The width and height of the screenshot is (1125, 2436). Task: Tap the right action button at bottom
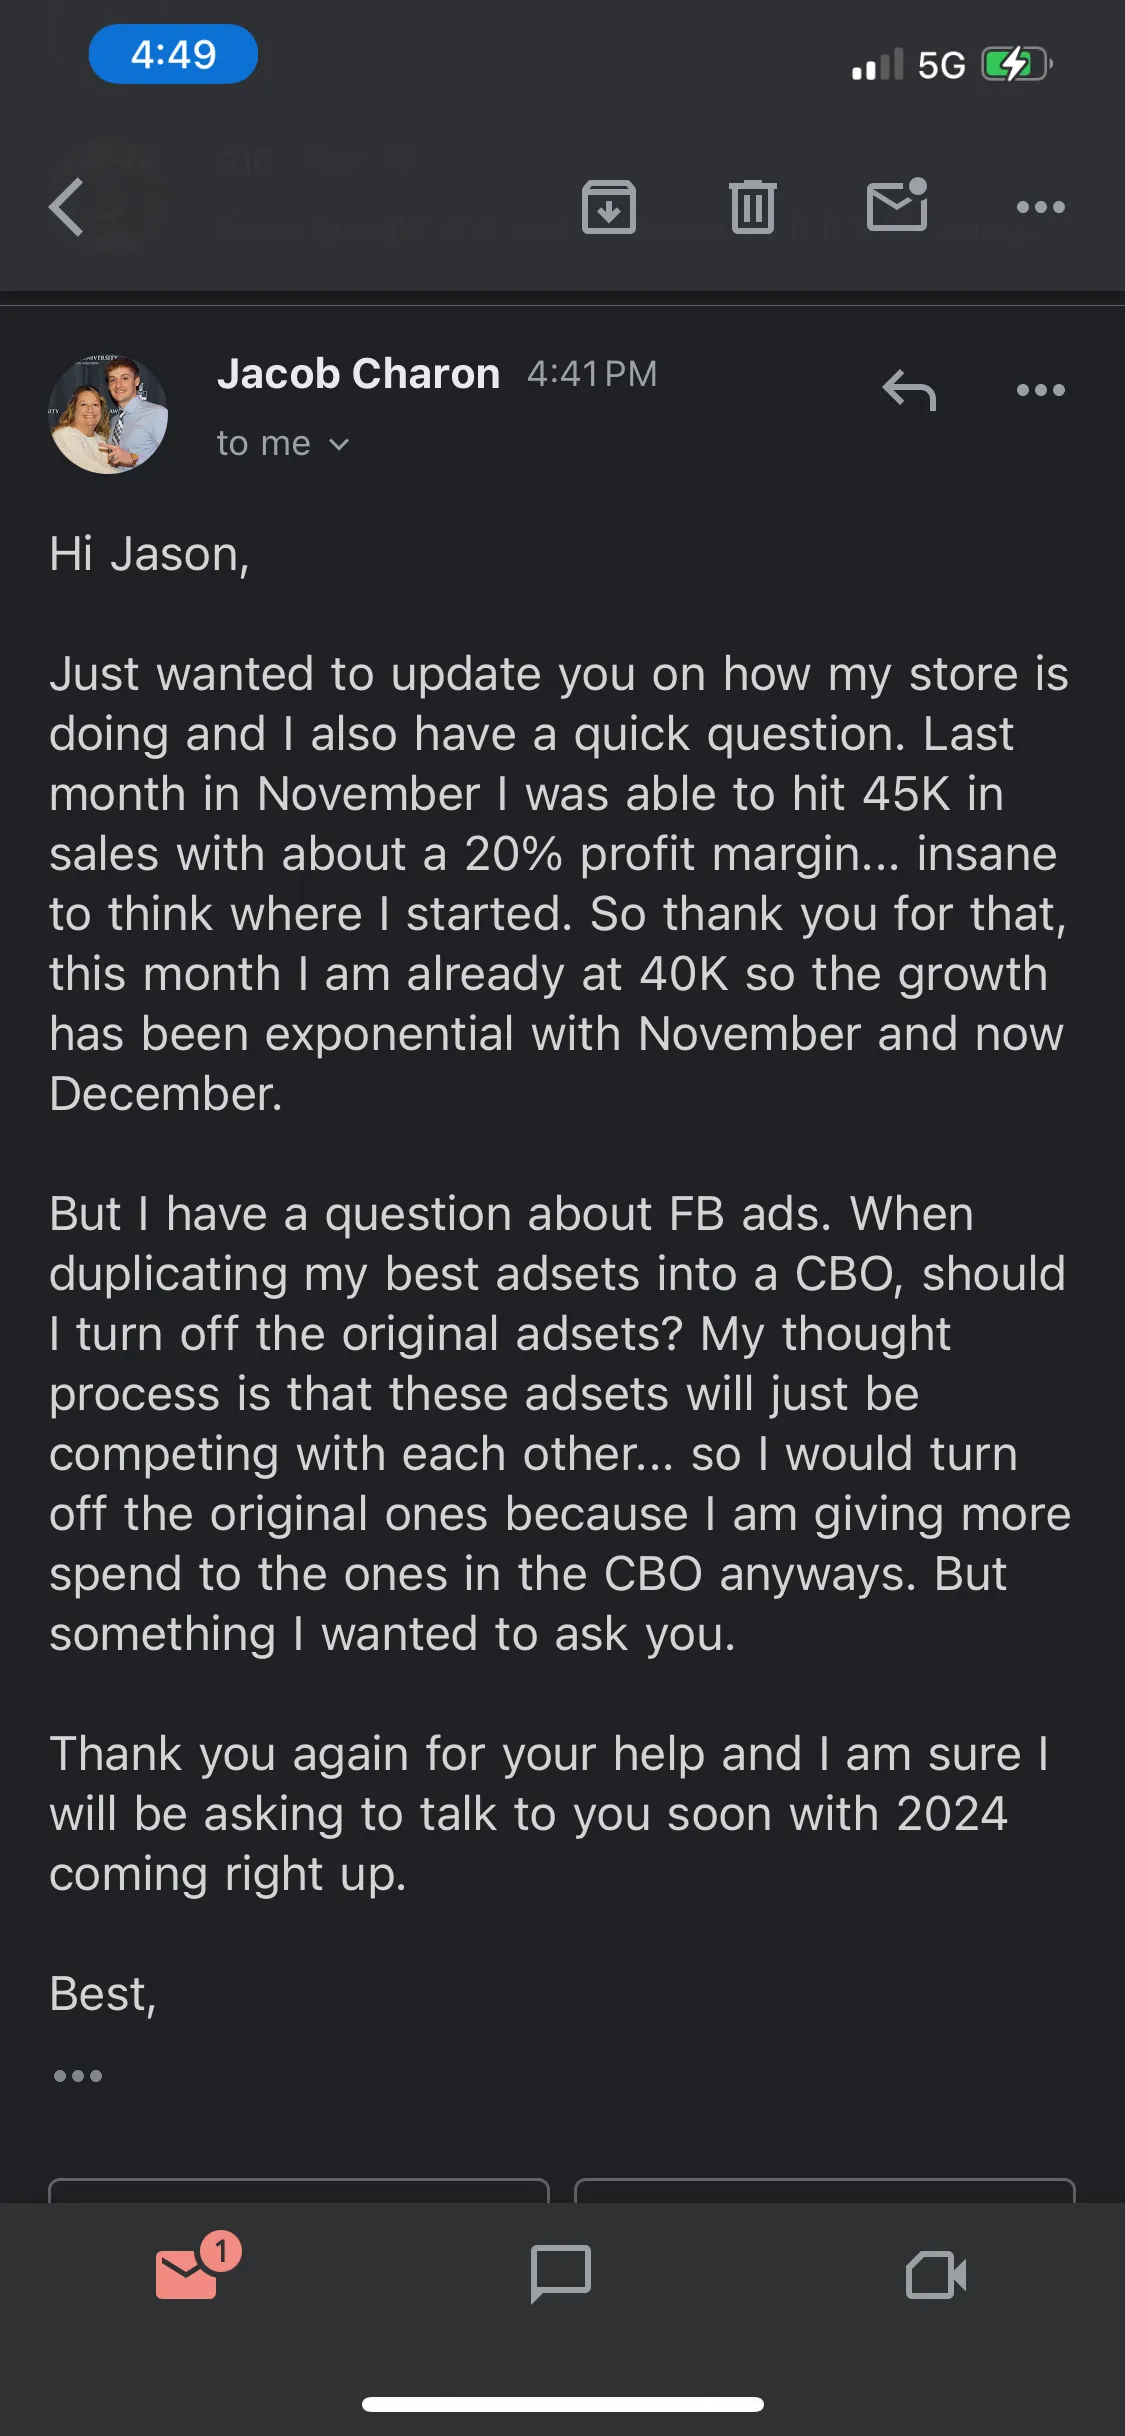[825, 2190]
